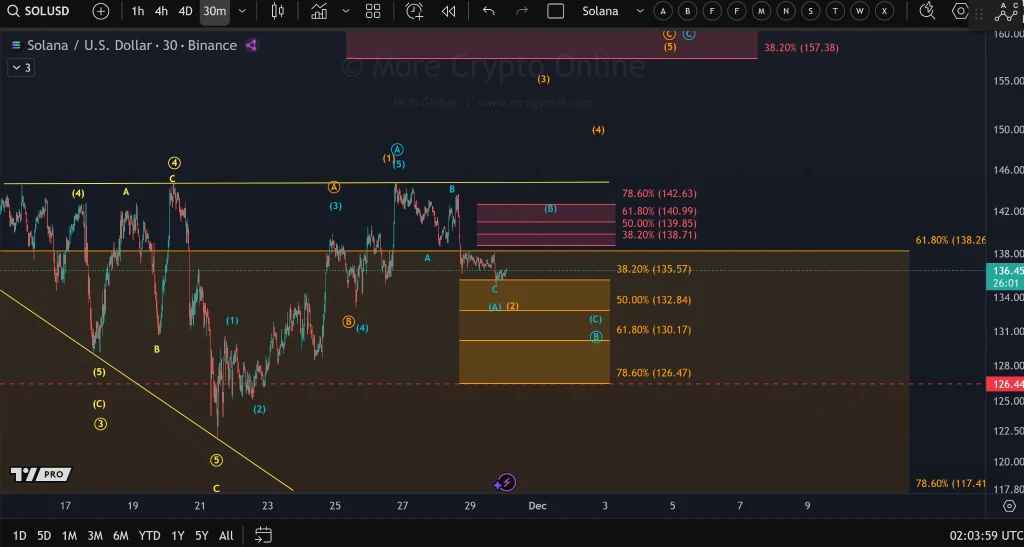Open the purple lightning event marker
The width and height of the screenshot is (1024, 547).
pyautogui.click(x=506, y=482)
